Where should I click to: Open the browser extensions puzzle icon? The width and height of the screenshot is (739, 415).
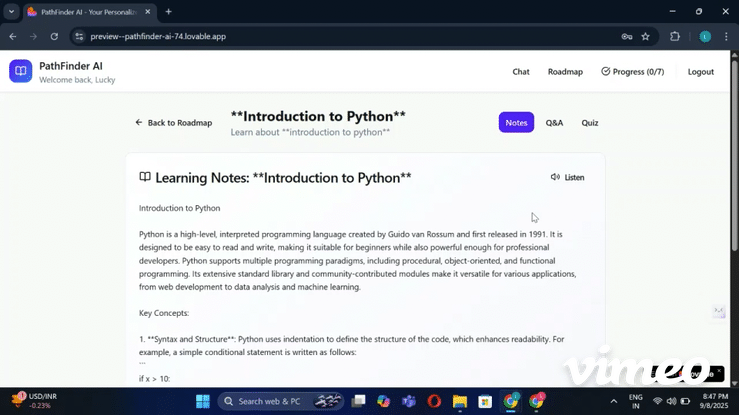(x=675, y=36)
